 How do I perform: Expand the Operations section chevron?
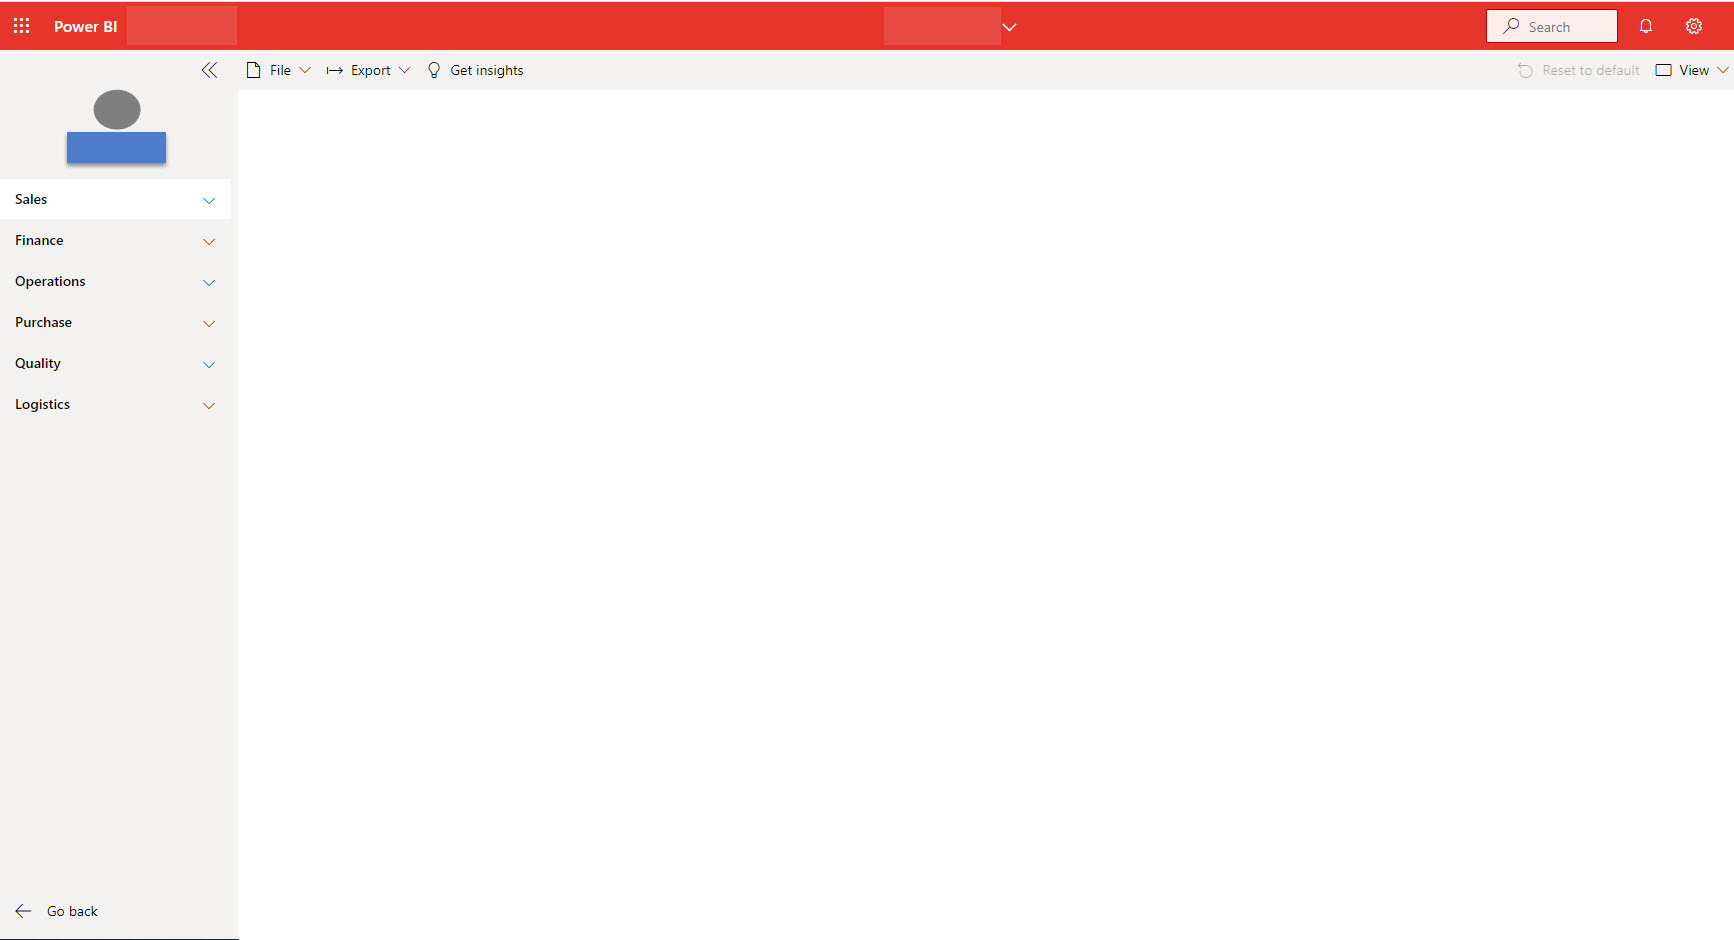click(x=209, y=282)
